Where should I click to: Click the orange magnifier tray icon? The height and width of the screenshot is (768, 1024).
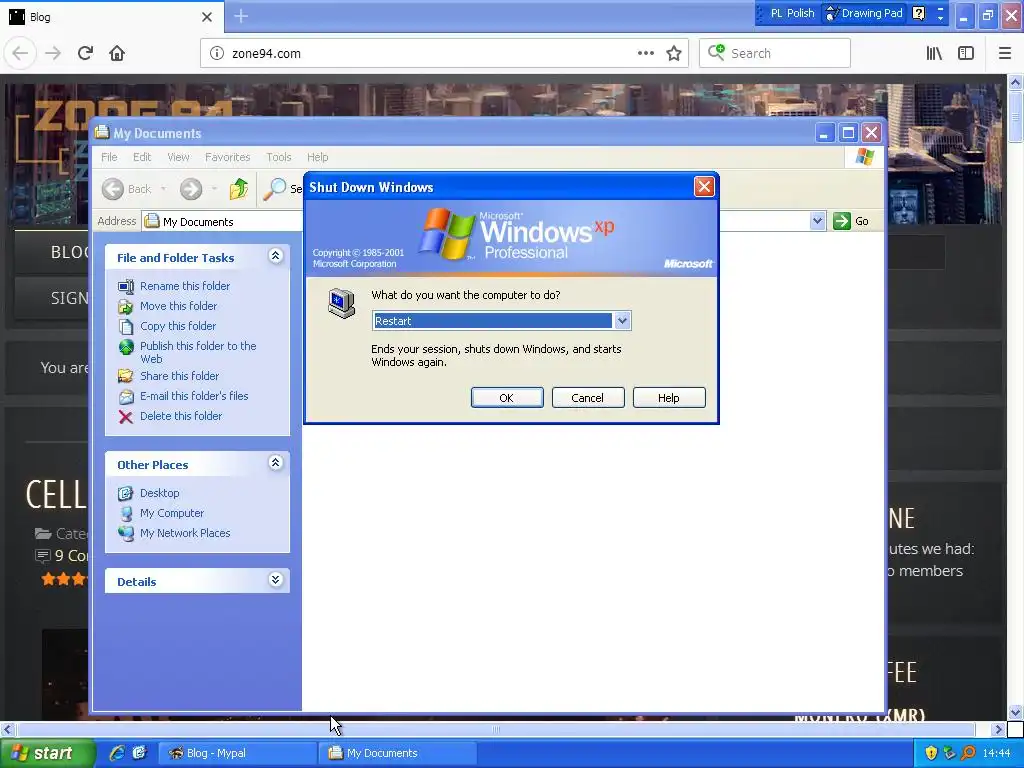[x=968, y=753]
